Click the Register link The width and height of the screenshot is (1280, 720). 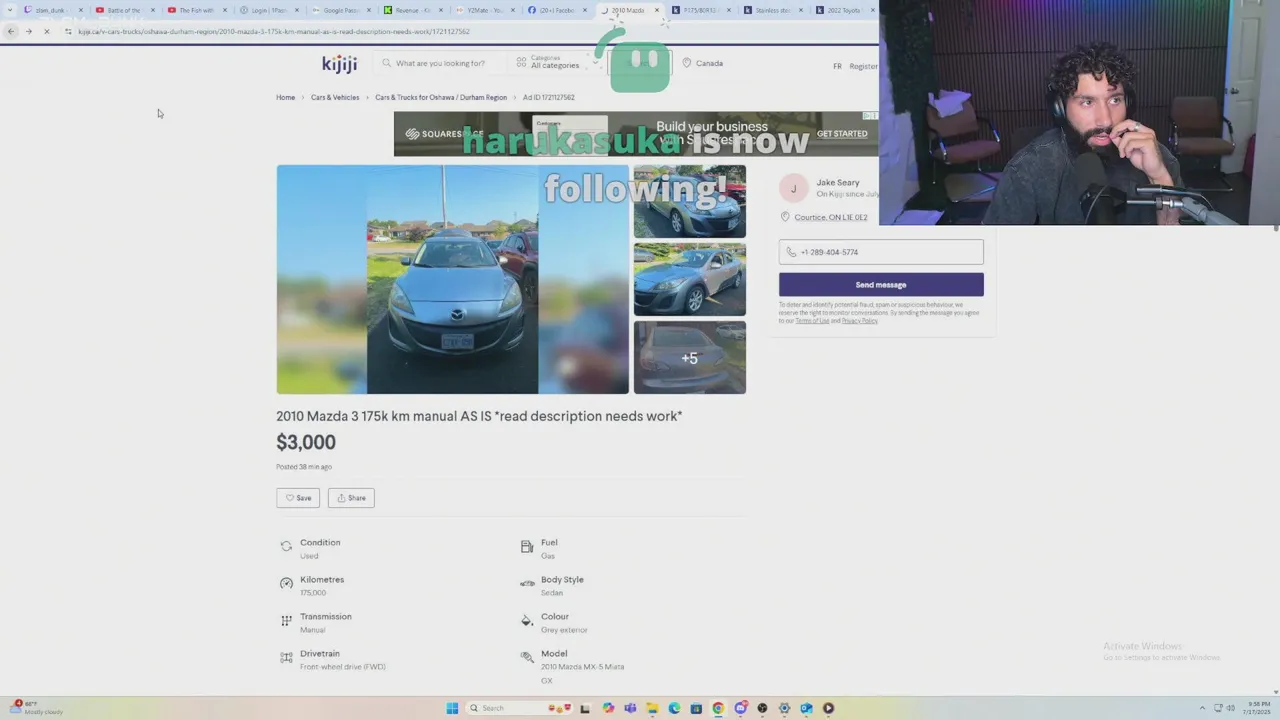click(863, 66)
